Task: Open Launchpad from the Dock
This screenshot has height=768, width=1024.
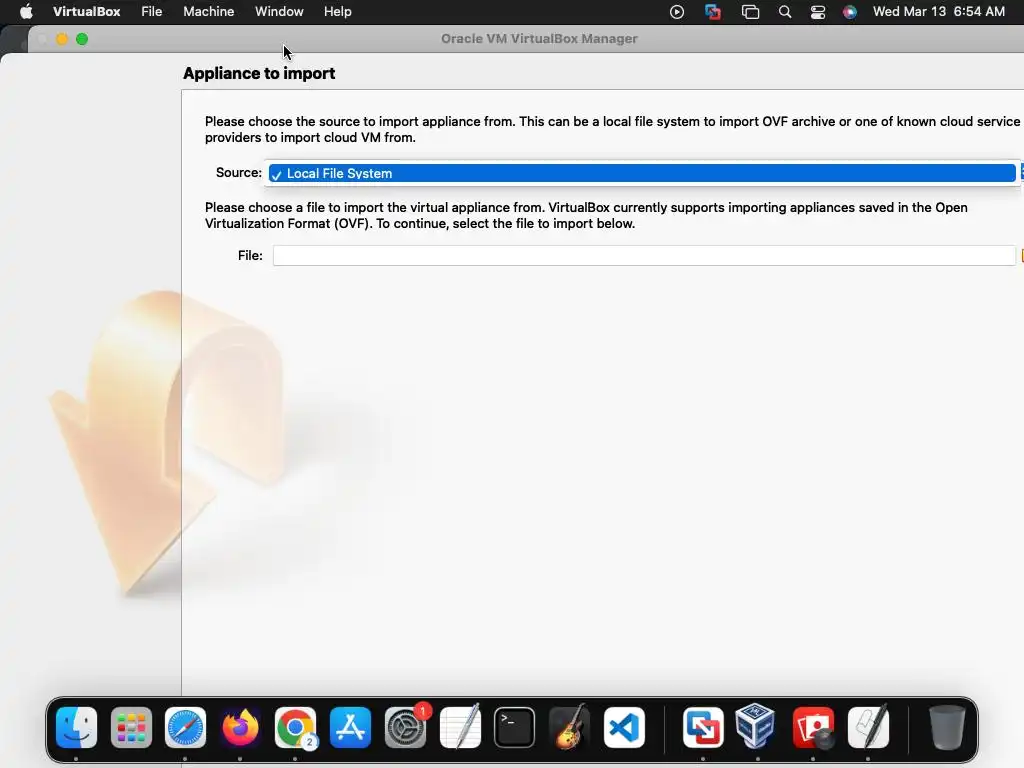Action: pos(131,727)
